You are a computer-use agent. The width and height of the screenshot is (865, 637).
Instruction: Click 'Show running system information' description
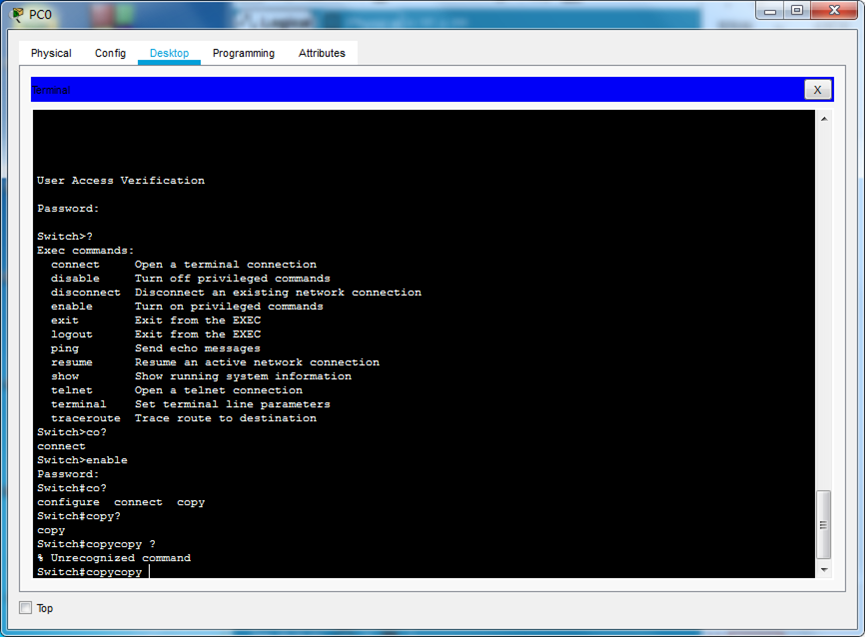point(243,376)
